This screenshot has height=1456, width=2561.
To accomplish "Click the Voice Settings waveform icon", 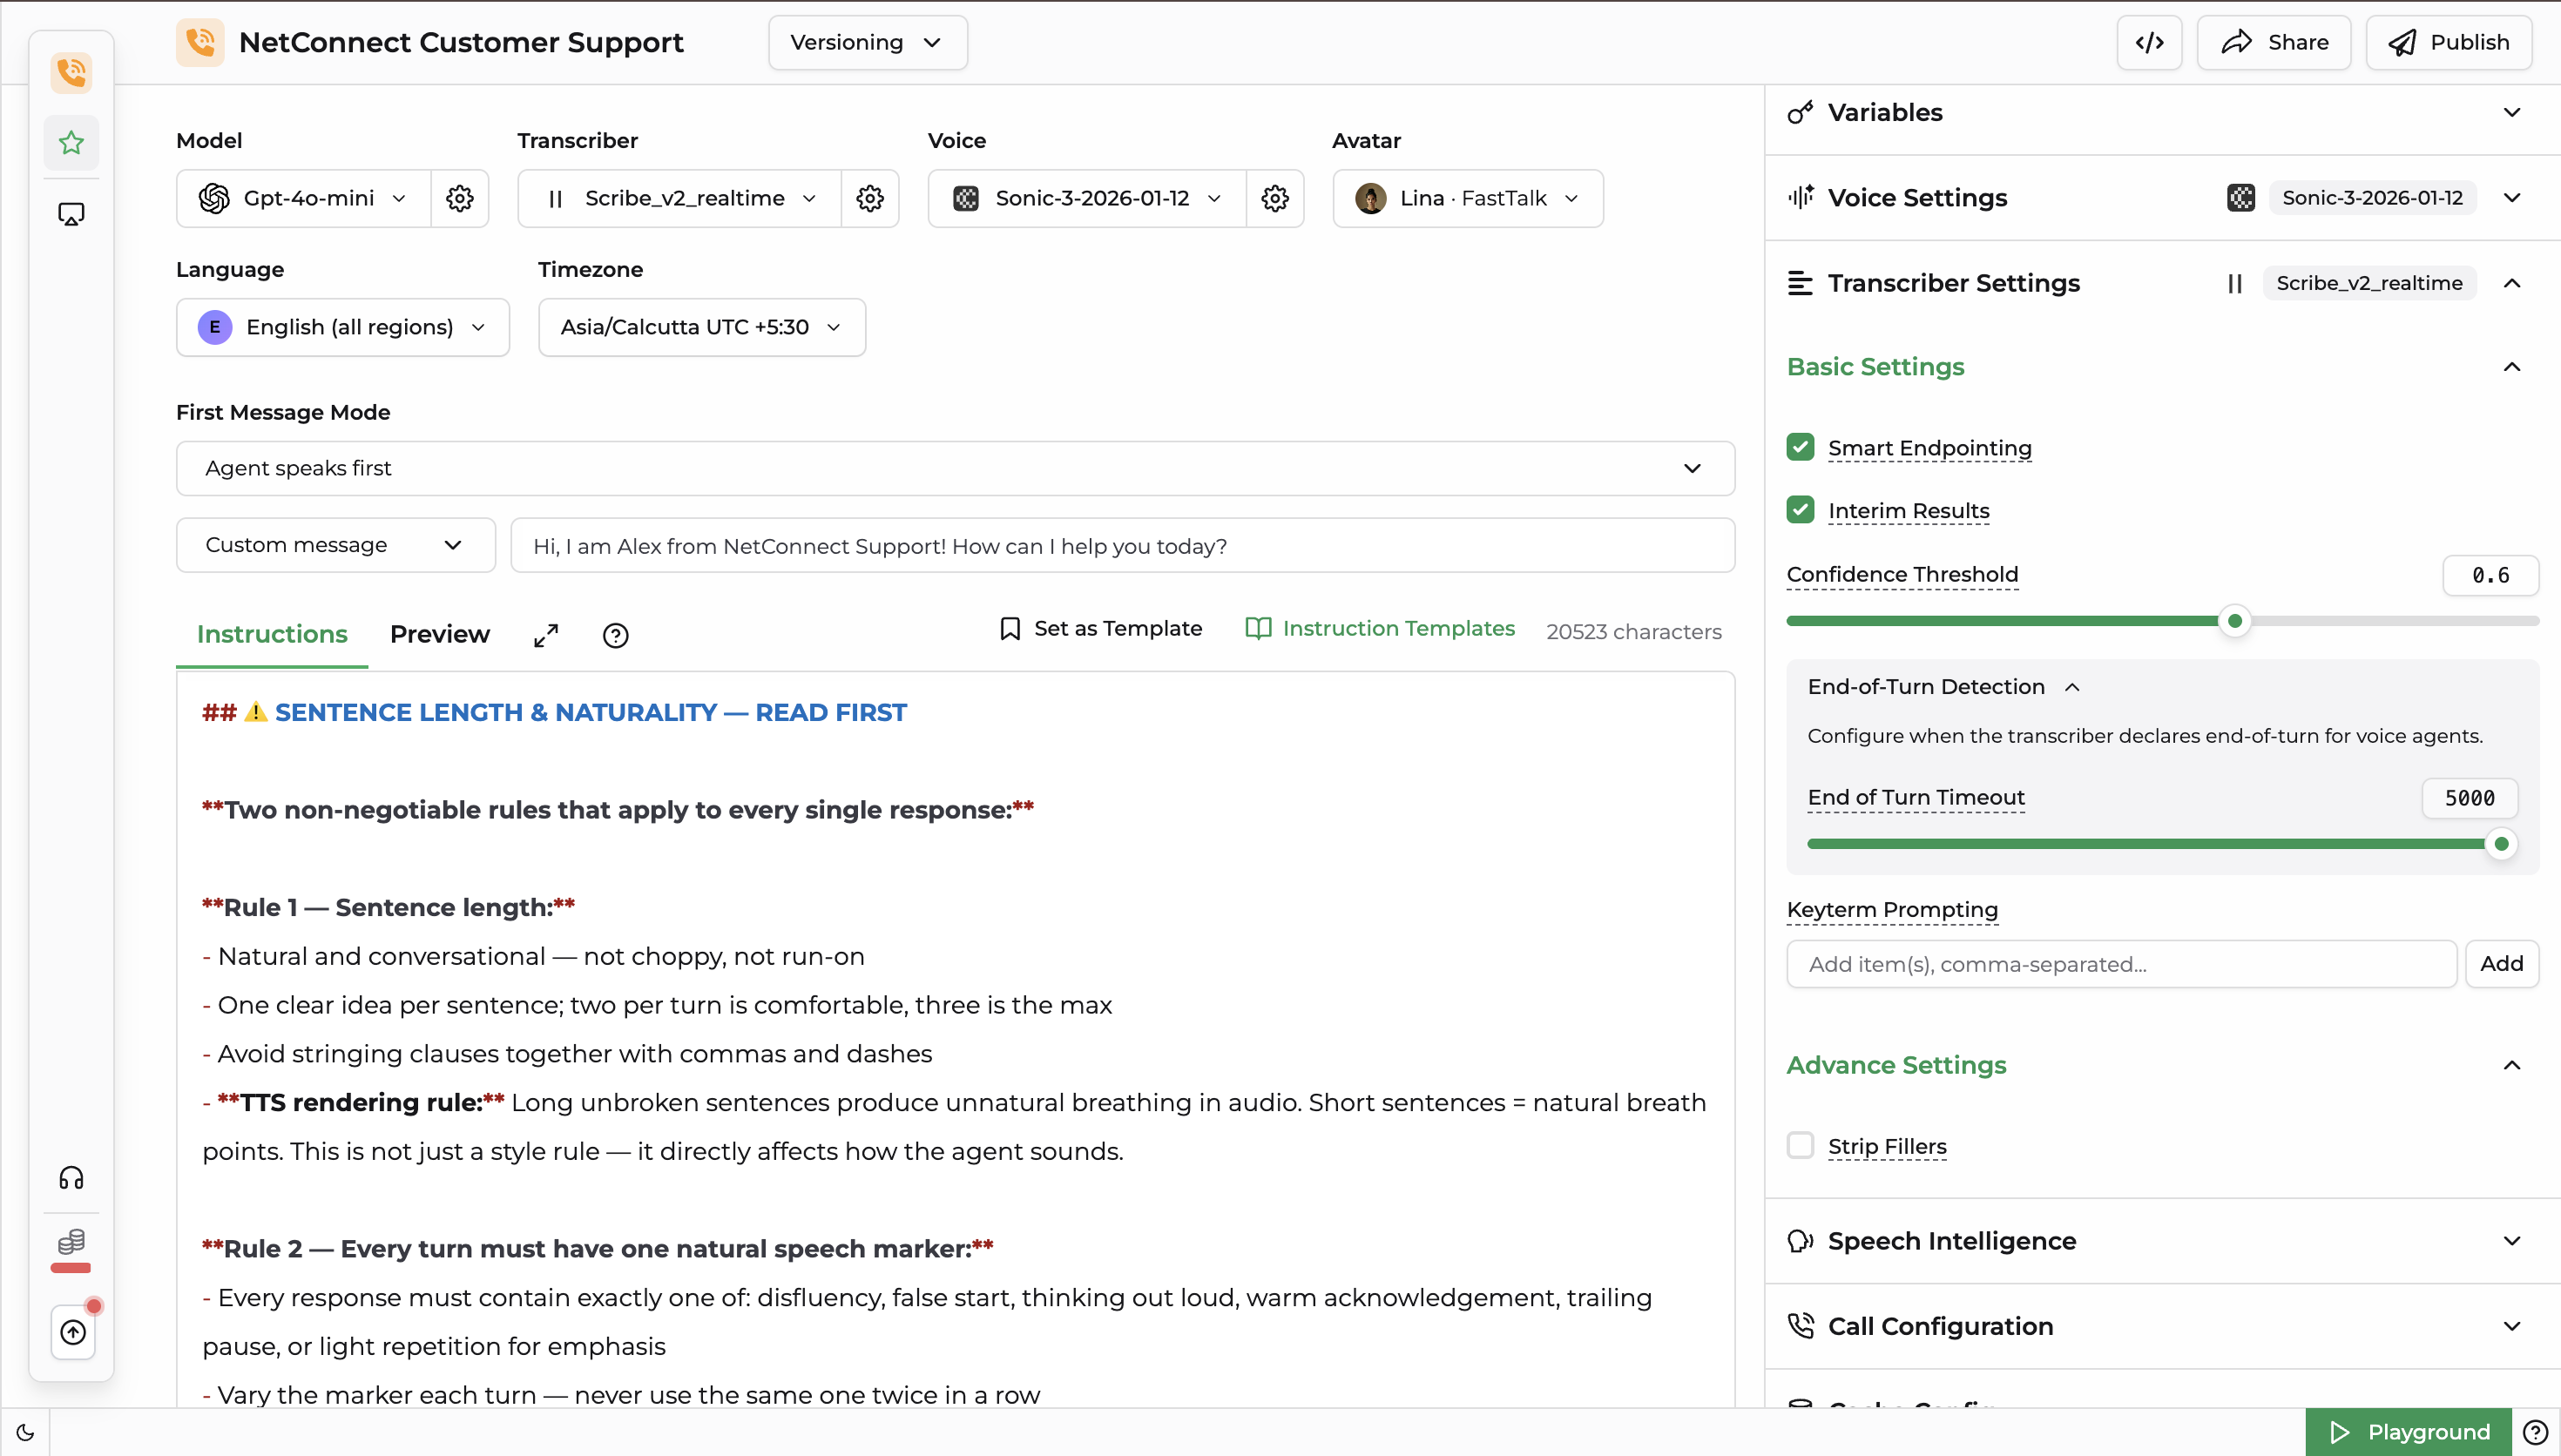I will click(1801, 197).
